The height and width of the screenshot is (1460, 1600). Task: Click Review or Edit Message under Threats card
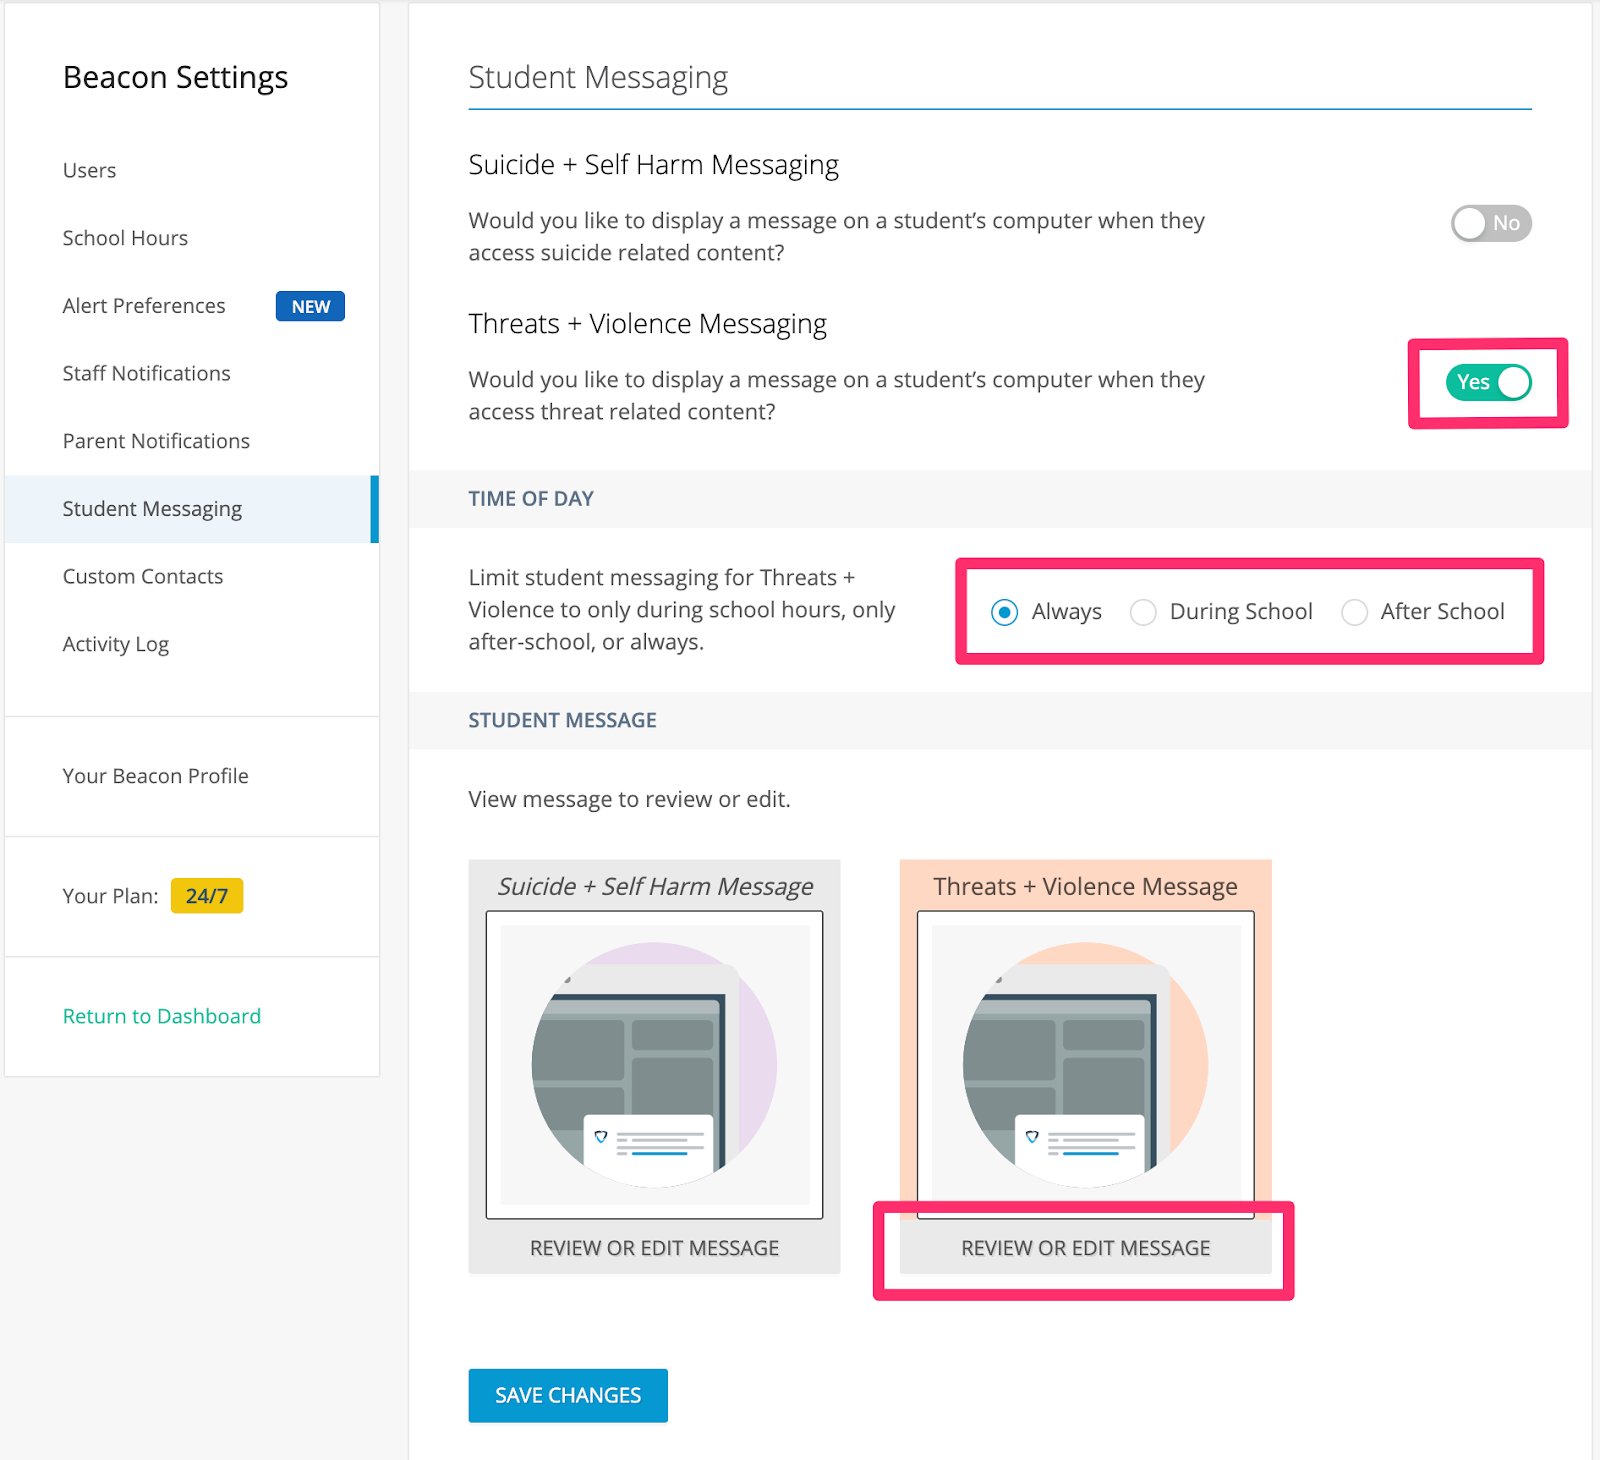click(x=1085, y=1248)
